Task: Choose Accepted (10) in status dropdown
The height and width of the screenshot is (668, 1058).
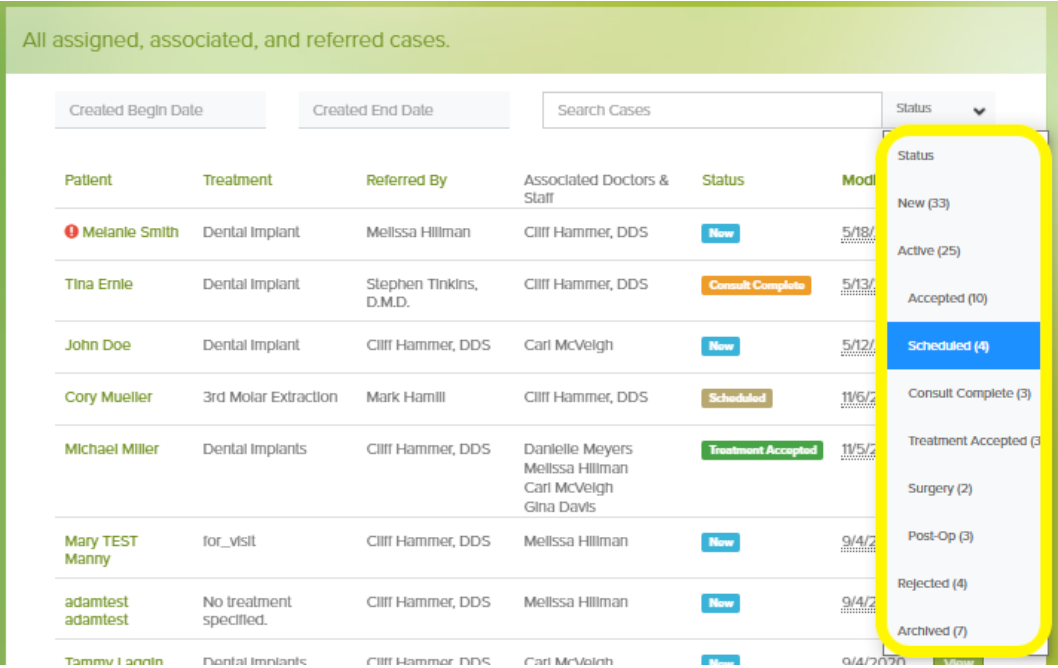Action: tap(947, 298)
